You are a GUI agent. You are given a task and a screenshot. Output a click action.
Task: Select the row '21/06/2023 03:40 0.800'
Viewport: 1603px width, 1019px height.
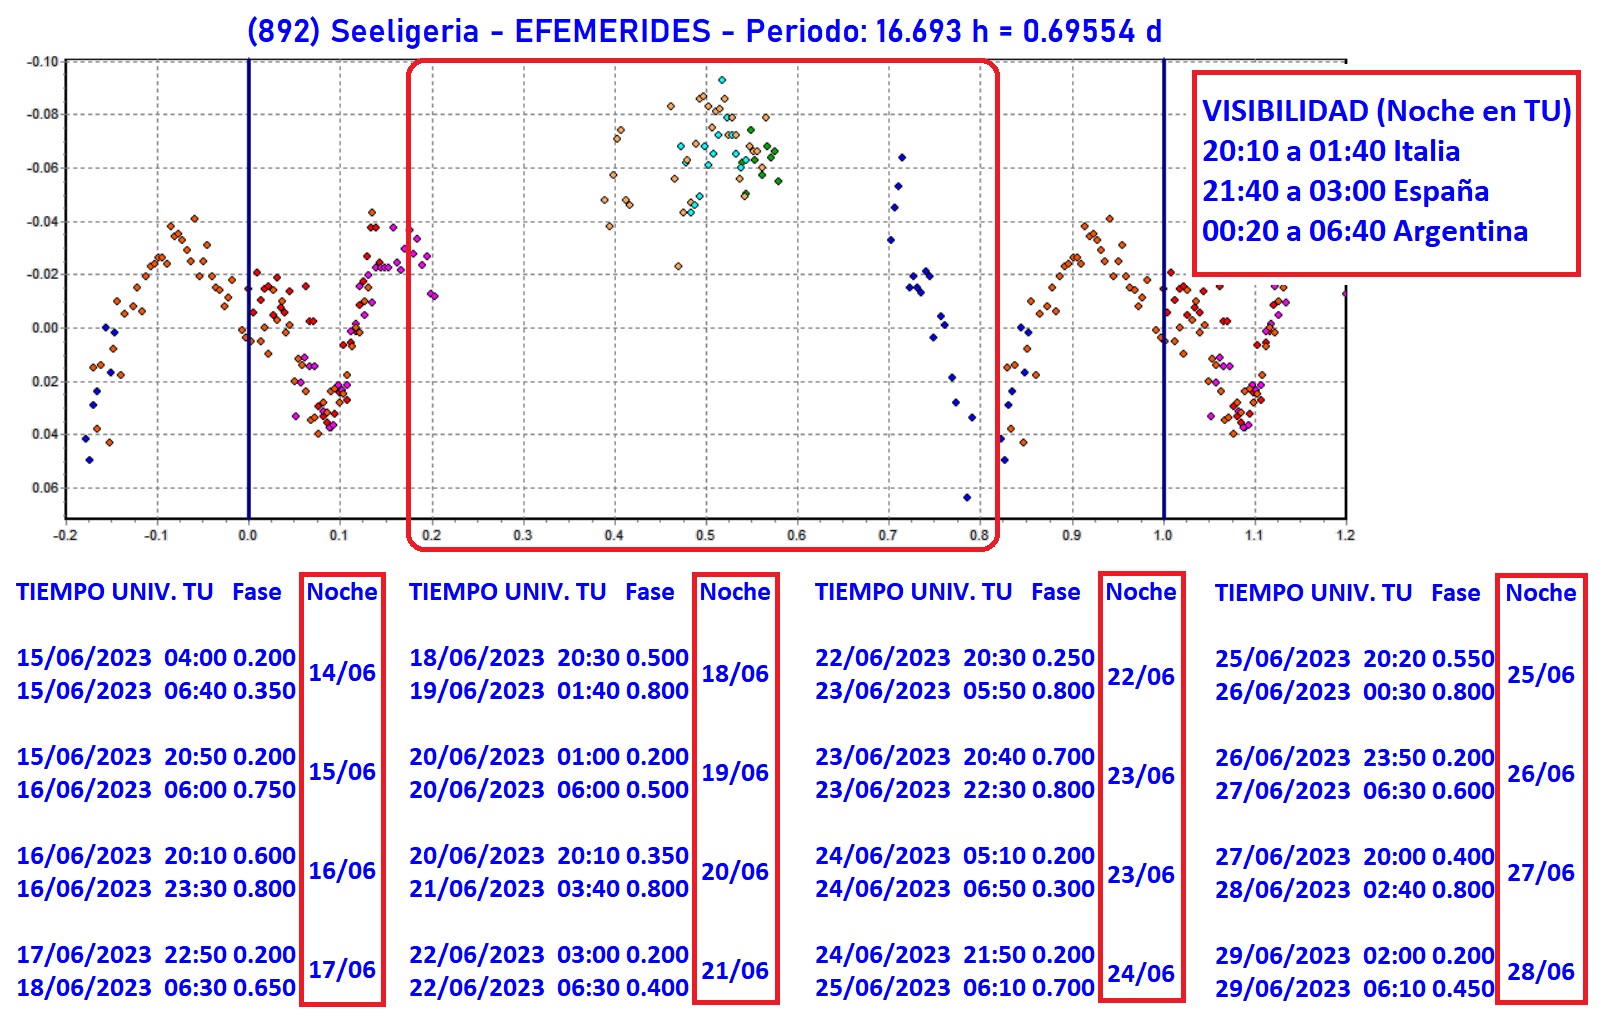tap(549, 889)
